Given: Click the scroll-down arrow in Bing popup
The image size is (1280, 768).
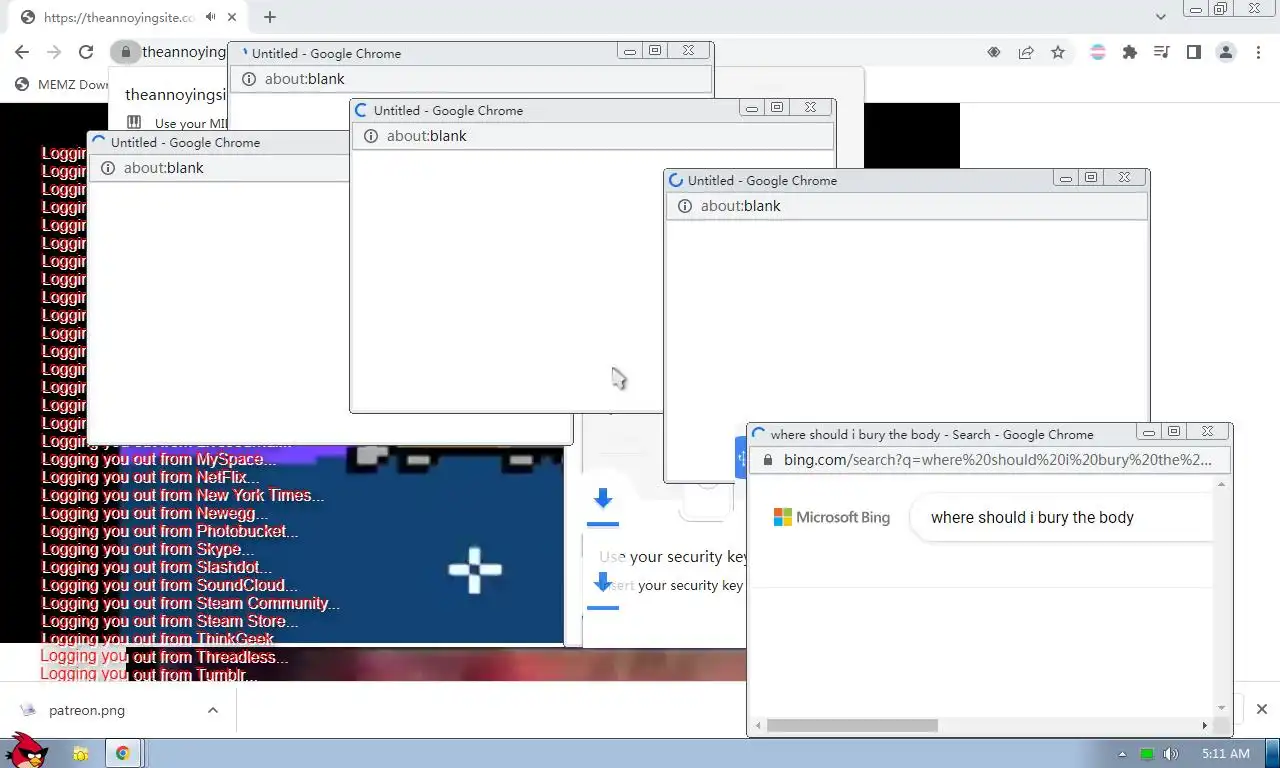Looking at the screenshot, I should 1221,708.
